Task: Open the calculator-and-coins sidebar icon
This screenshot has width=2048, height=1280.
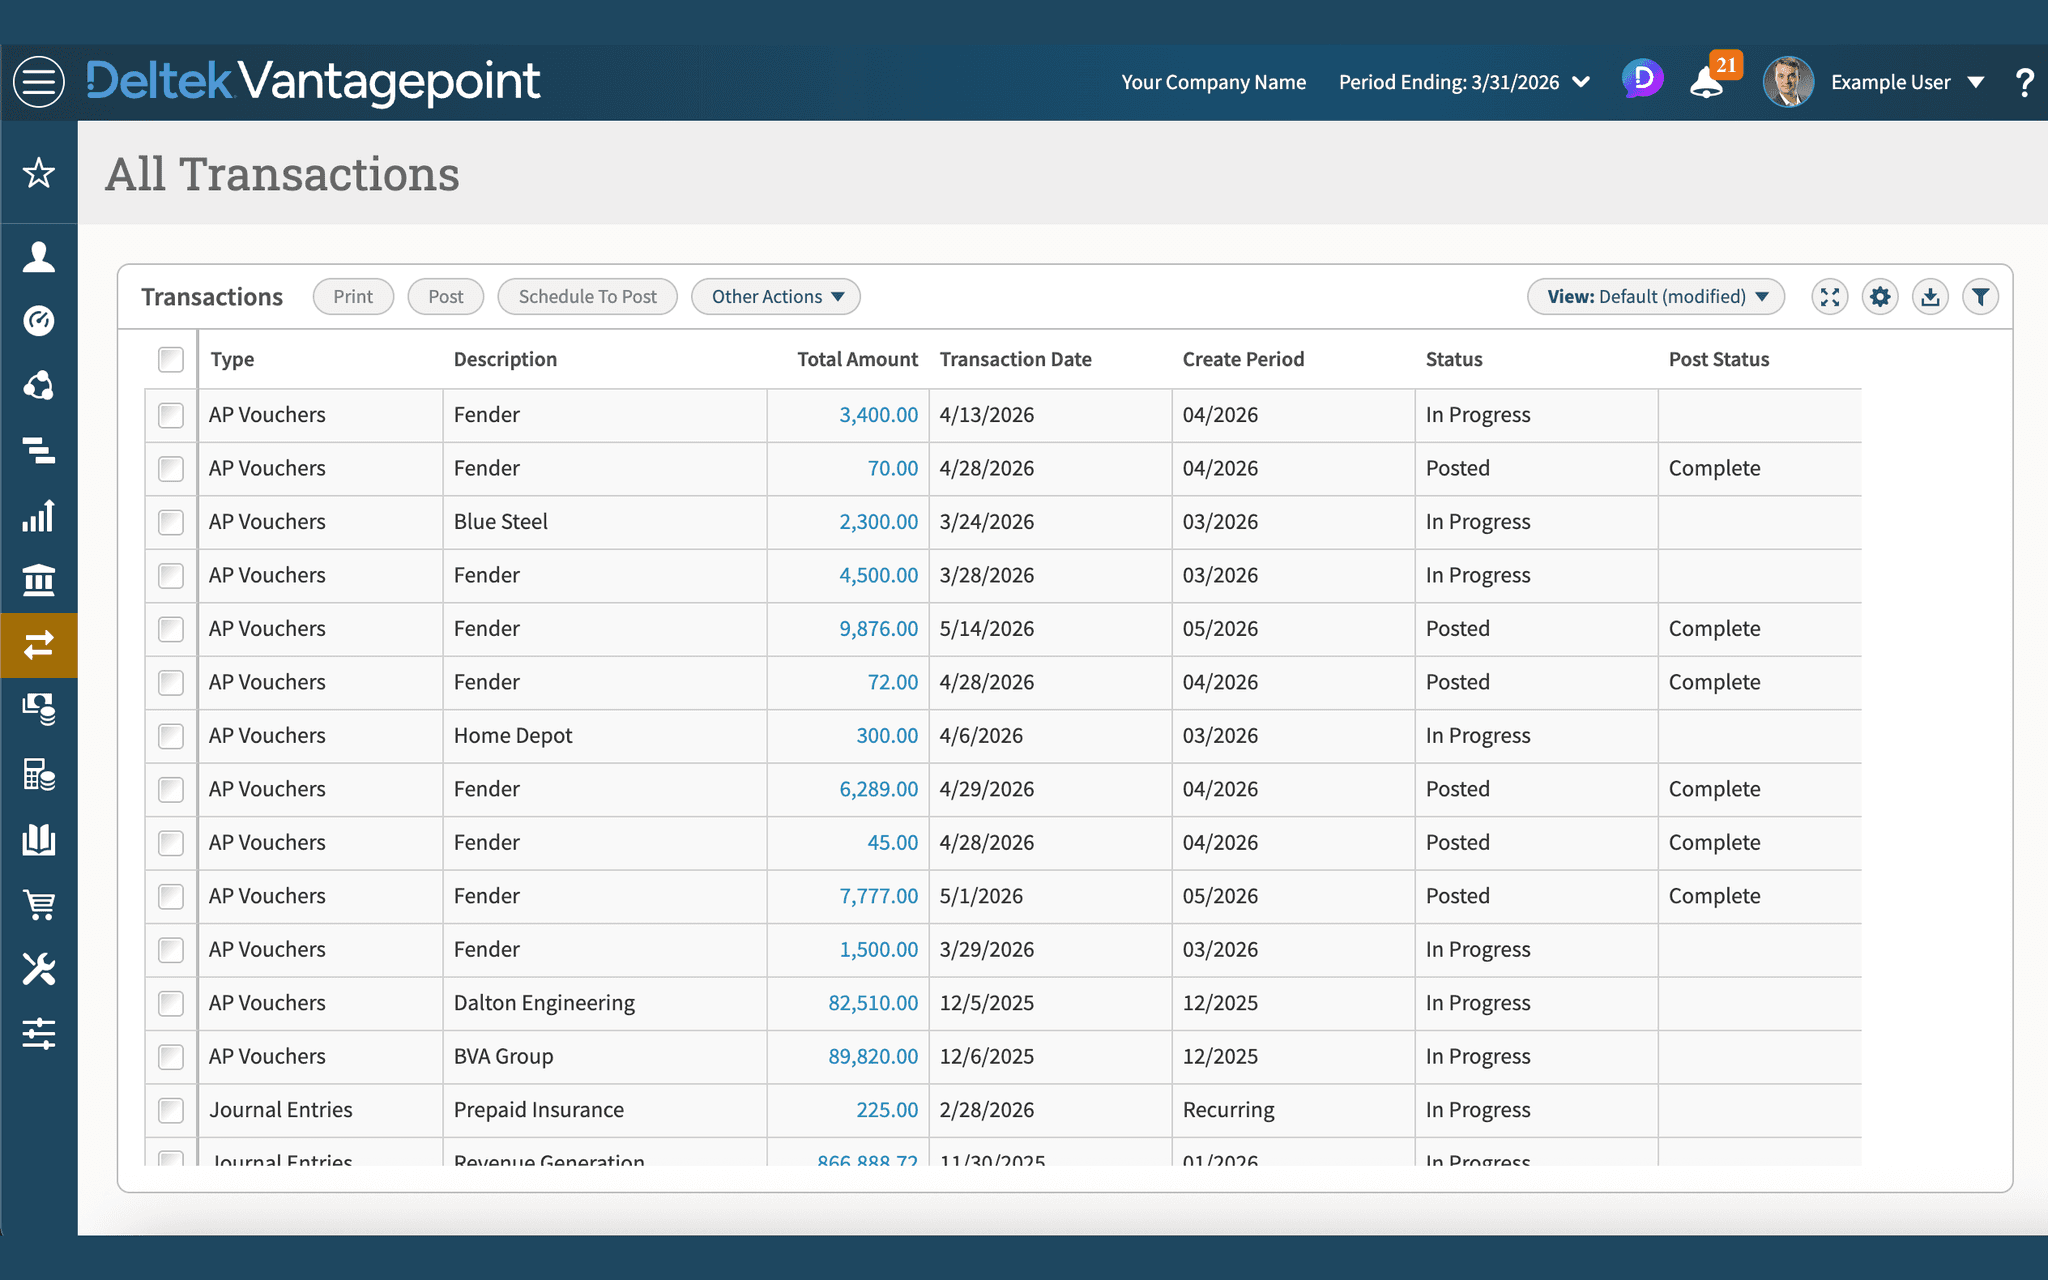Action: pyautogui.click(x=39, y=774)
